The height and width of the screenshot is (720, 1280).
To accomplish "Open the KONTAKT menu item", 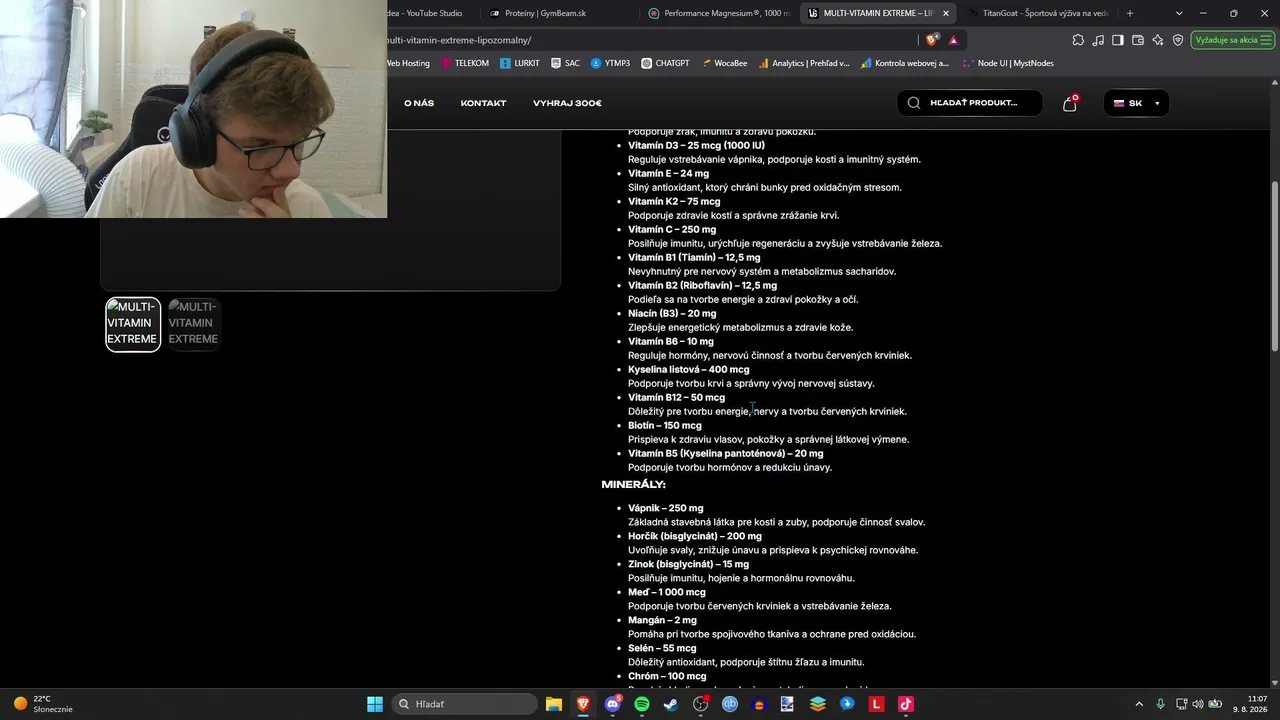I will (x=483, y=103).
